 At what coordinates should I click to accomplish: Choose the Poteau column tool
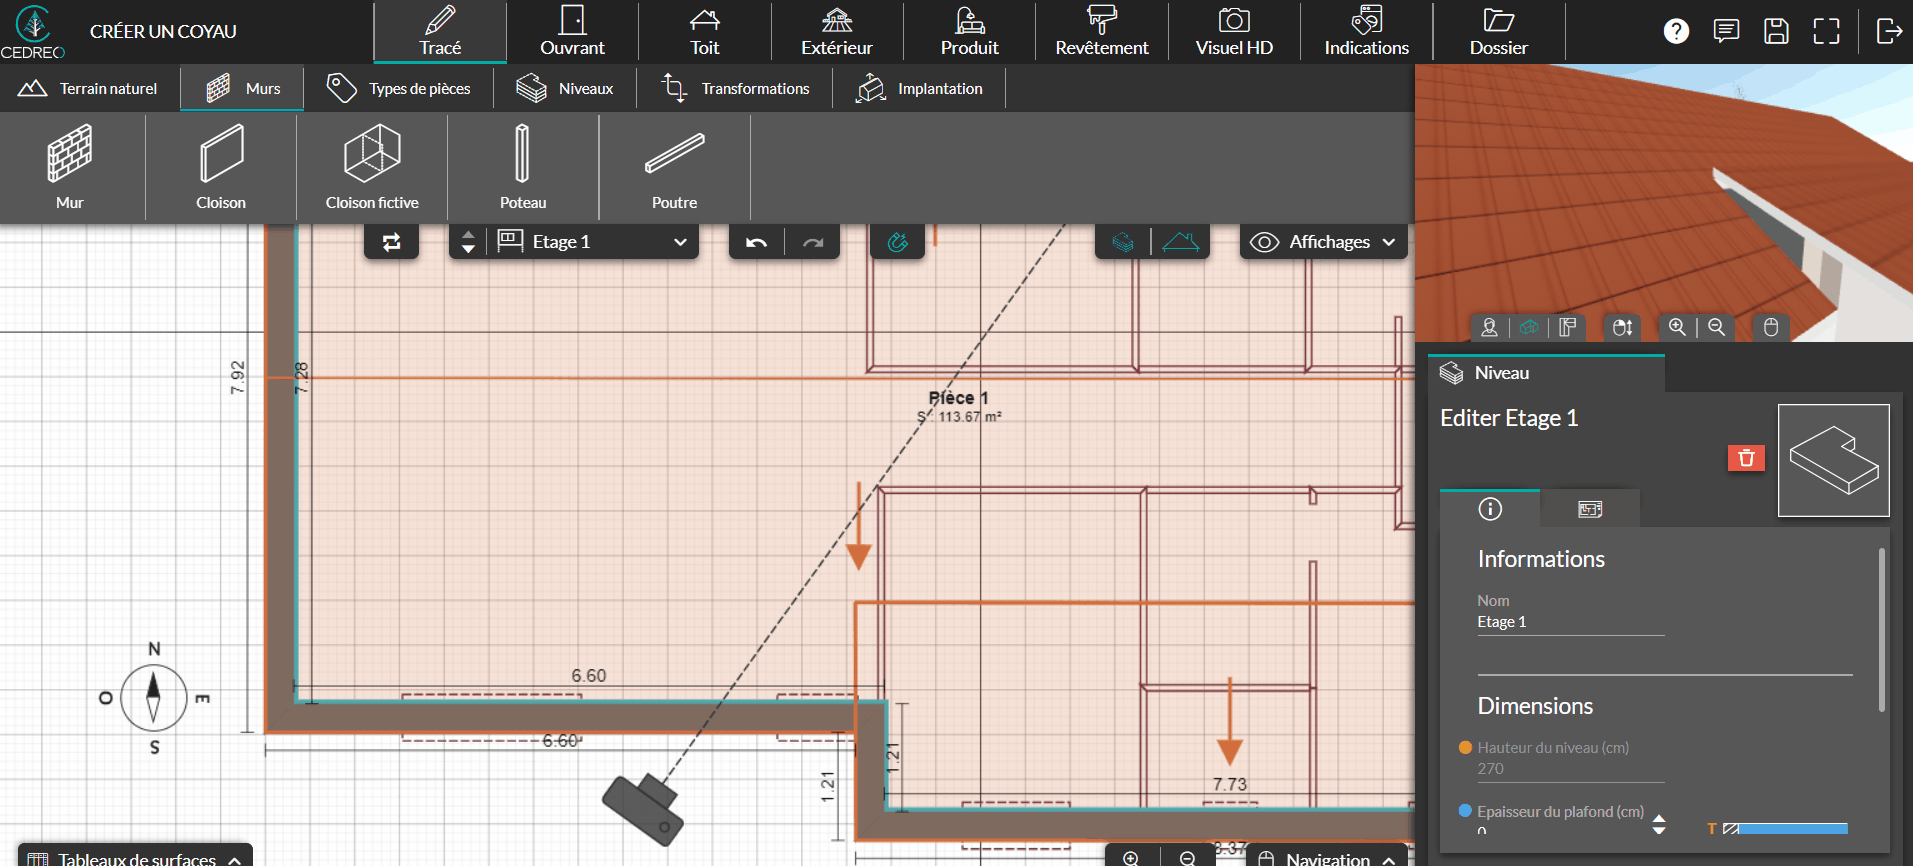pos(522,167)
